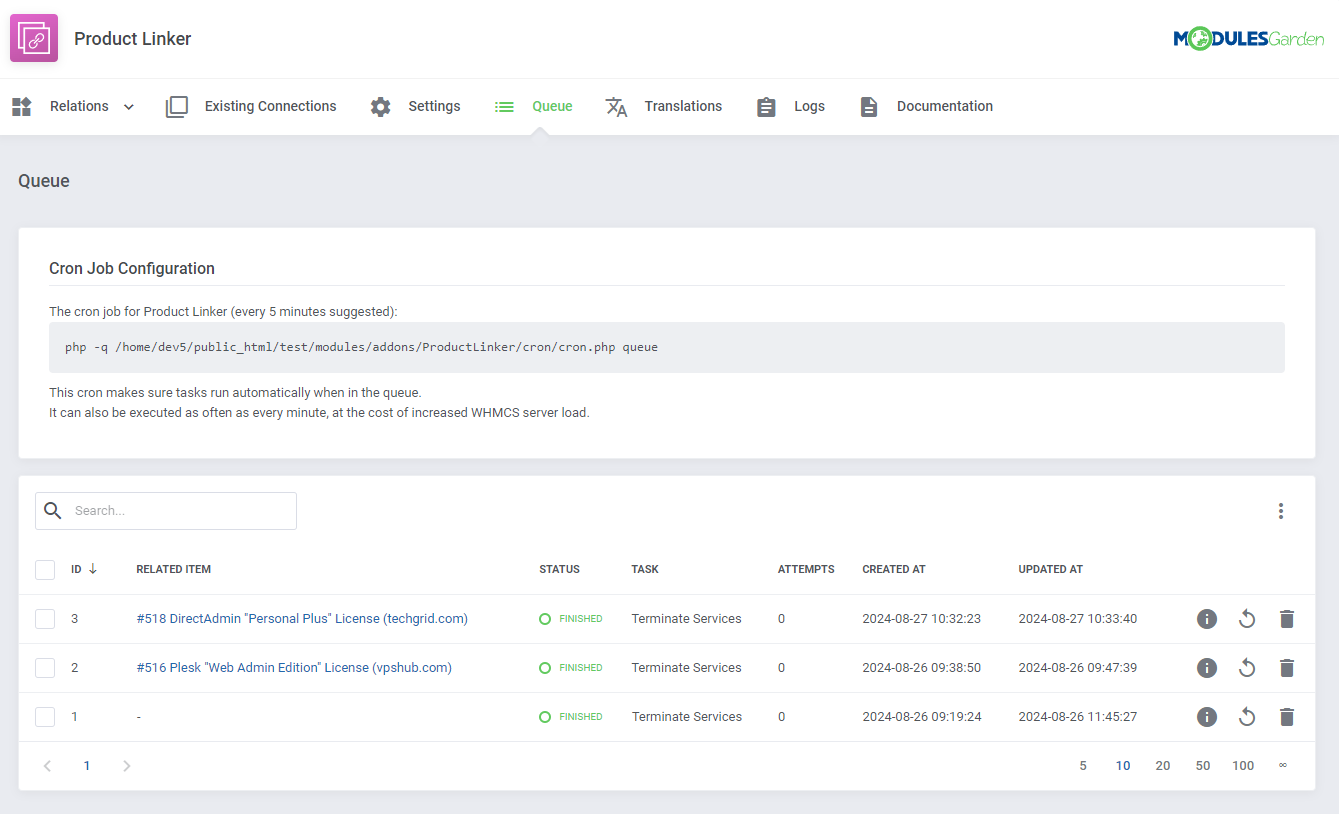This screenshot has height=814, width=1339.
Task: Show 10 entries per page
Action: (x=1123, y=766)
